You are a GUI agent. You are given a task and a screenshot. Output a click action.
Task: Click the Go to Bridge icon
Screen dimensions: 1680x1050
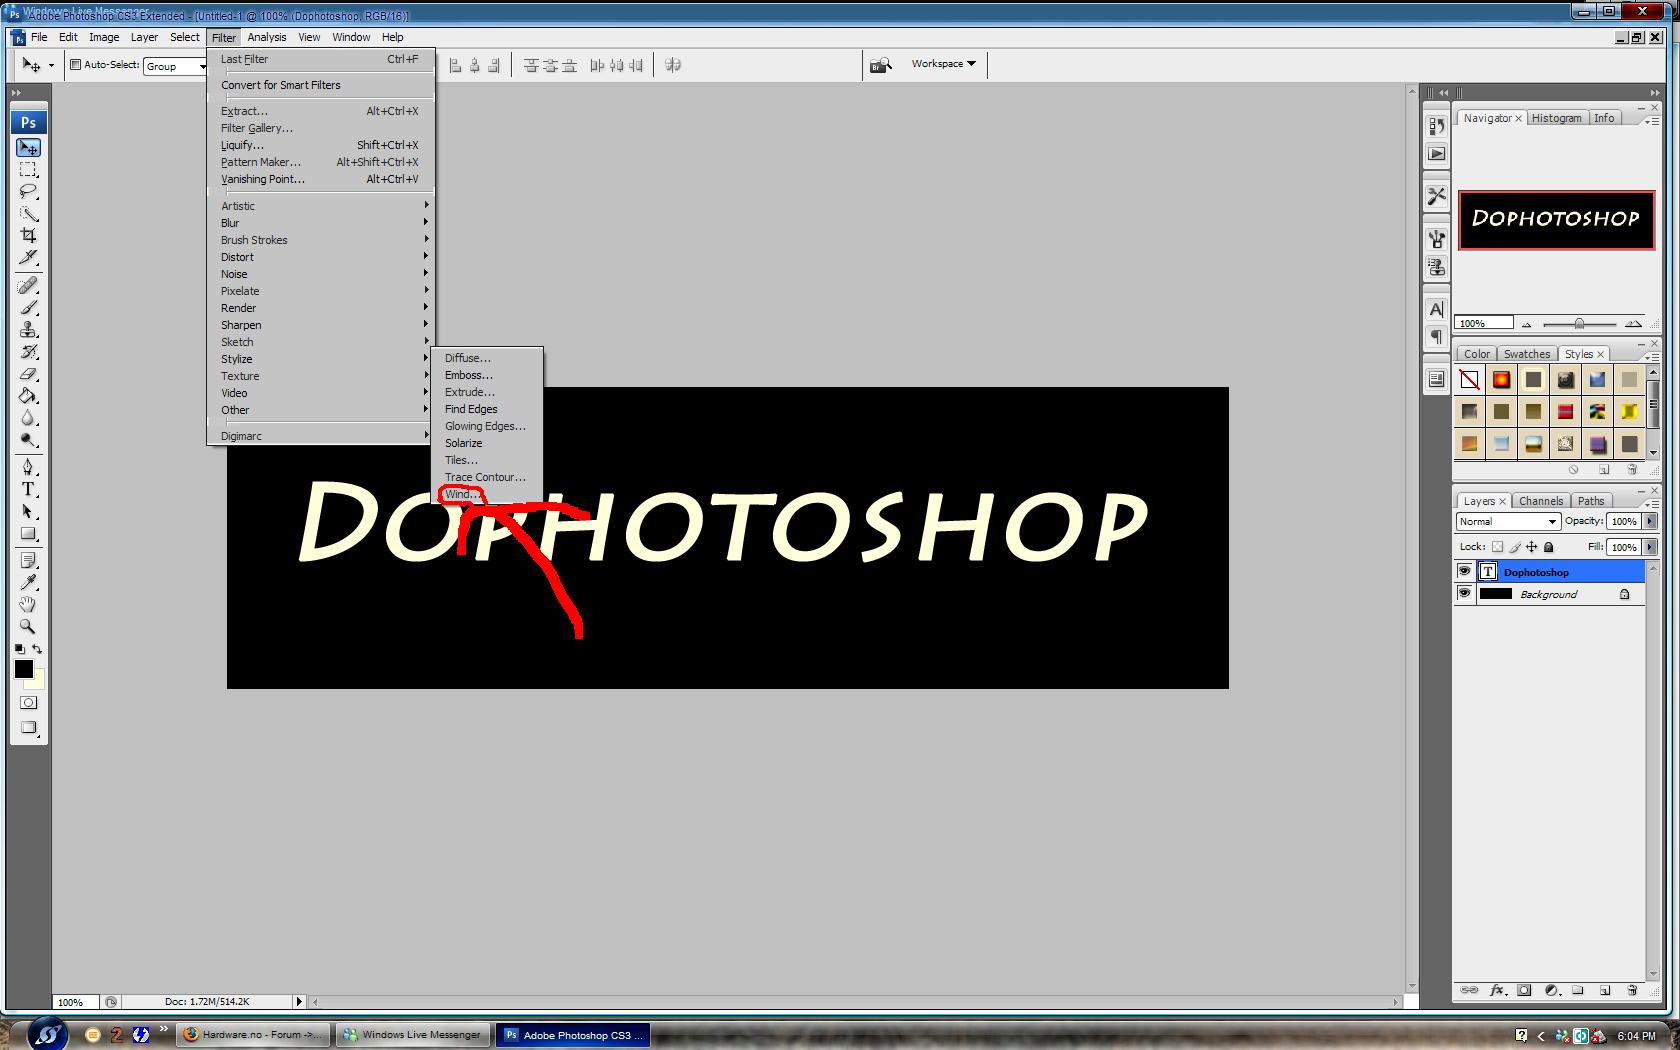click(880, 65)
